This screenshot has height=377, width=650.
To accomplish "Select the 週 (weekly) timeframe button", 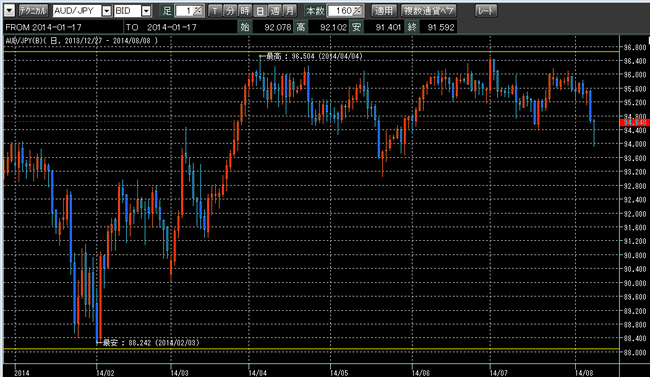I will coord(274,11).
